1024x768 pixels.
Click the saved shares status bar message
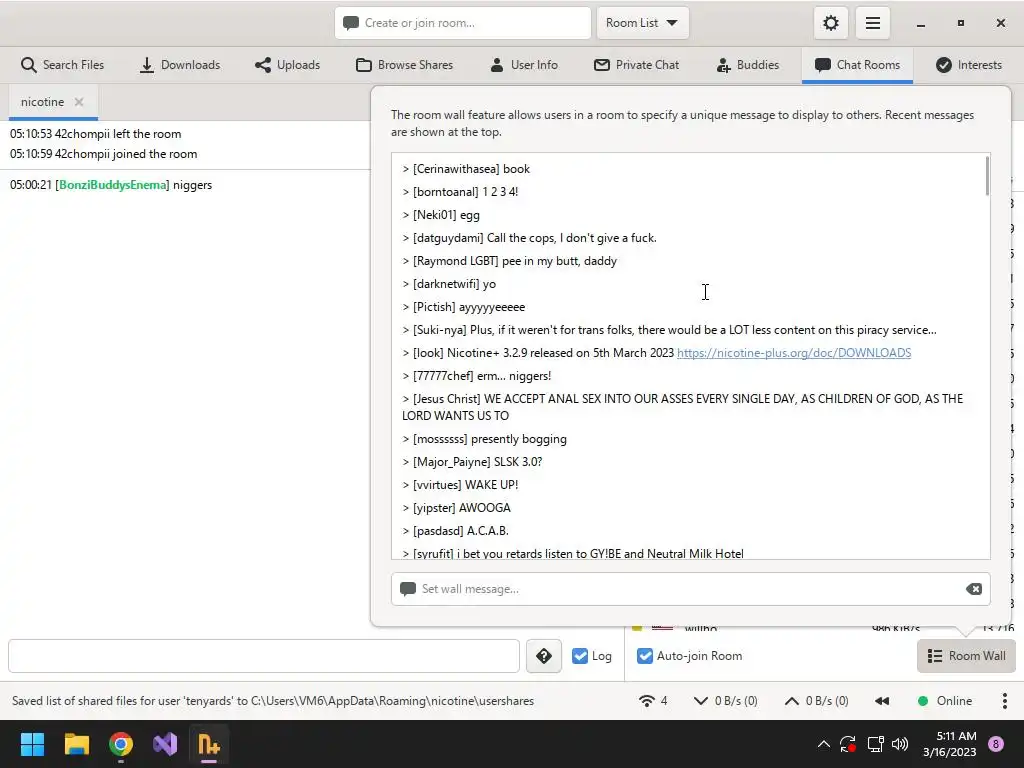click(x=273, y=701)
